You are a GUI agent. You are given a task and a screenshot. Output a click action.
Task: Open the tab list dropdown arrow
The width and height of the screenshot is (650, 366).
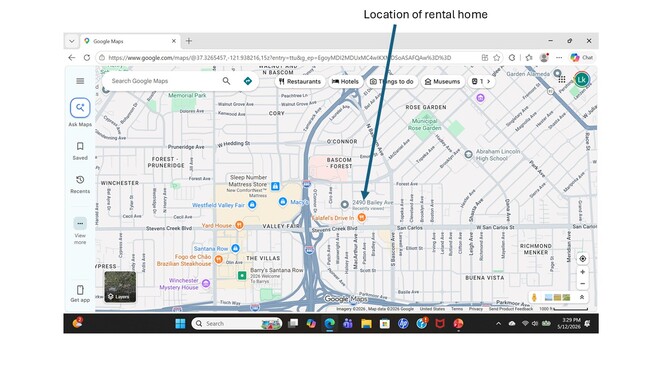pyautogui.click(x=72, y=41)
